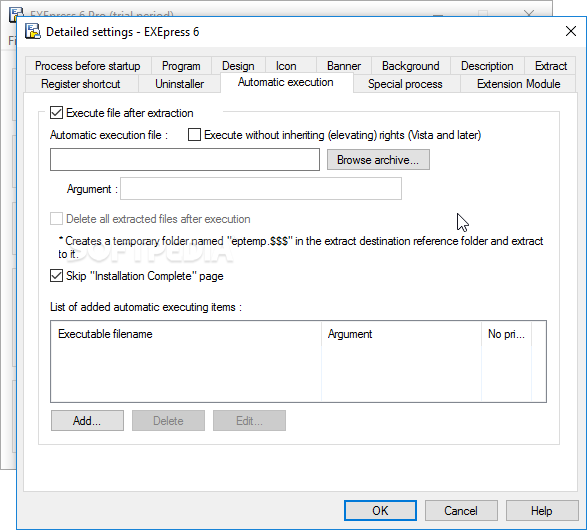Click the Edit... button
This screenshot has height=530, width=587.
(x=249, y=421)
